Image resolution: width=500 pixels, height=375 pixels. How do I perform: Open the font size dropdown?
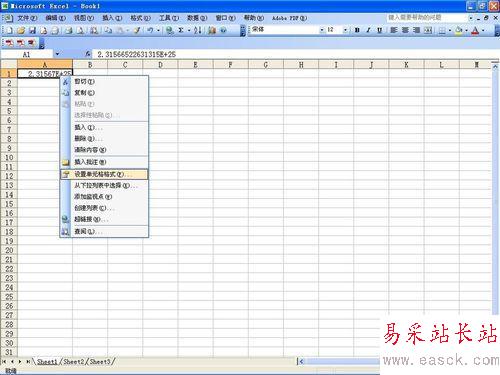(346, 30)
